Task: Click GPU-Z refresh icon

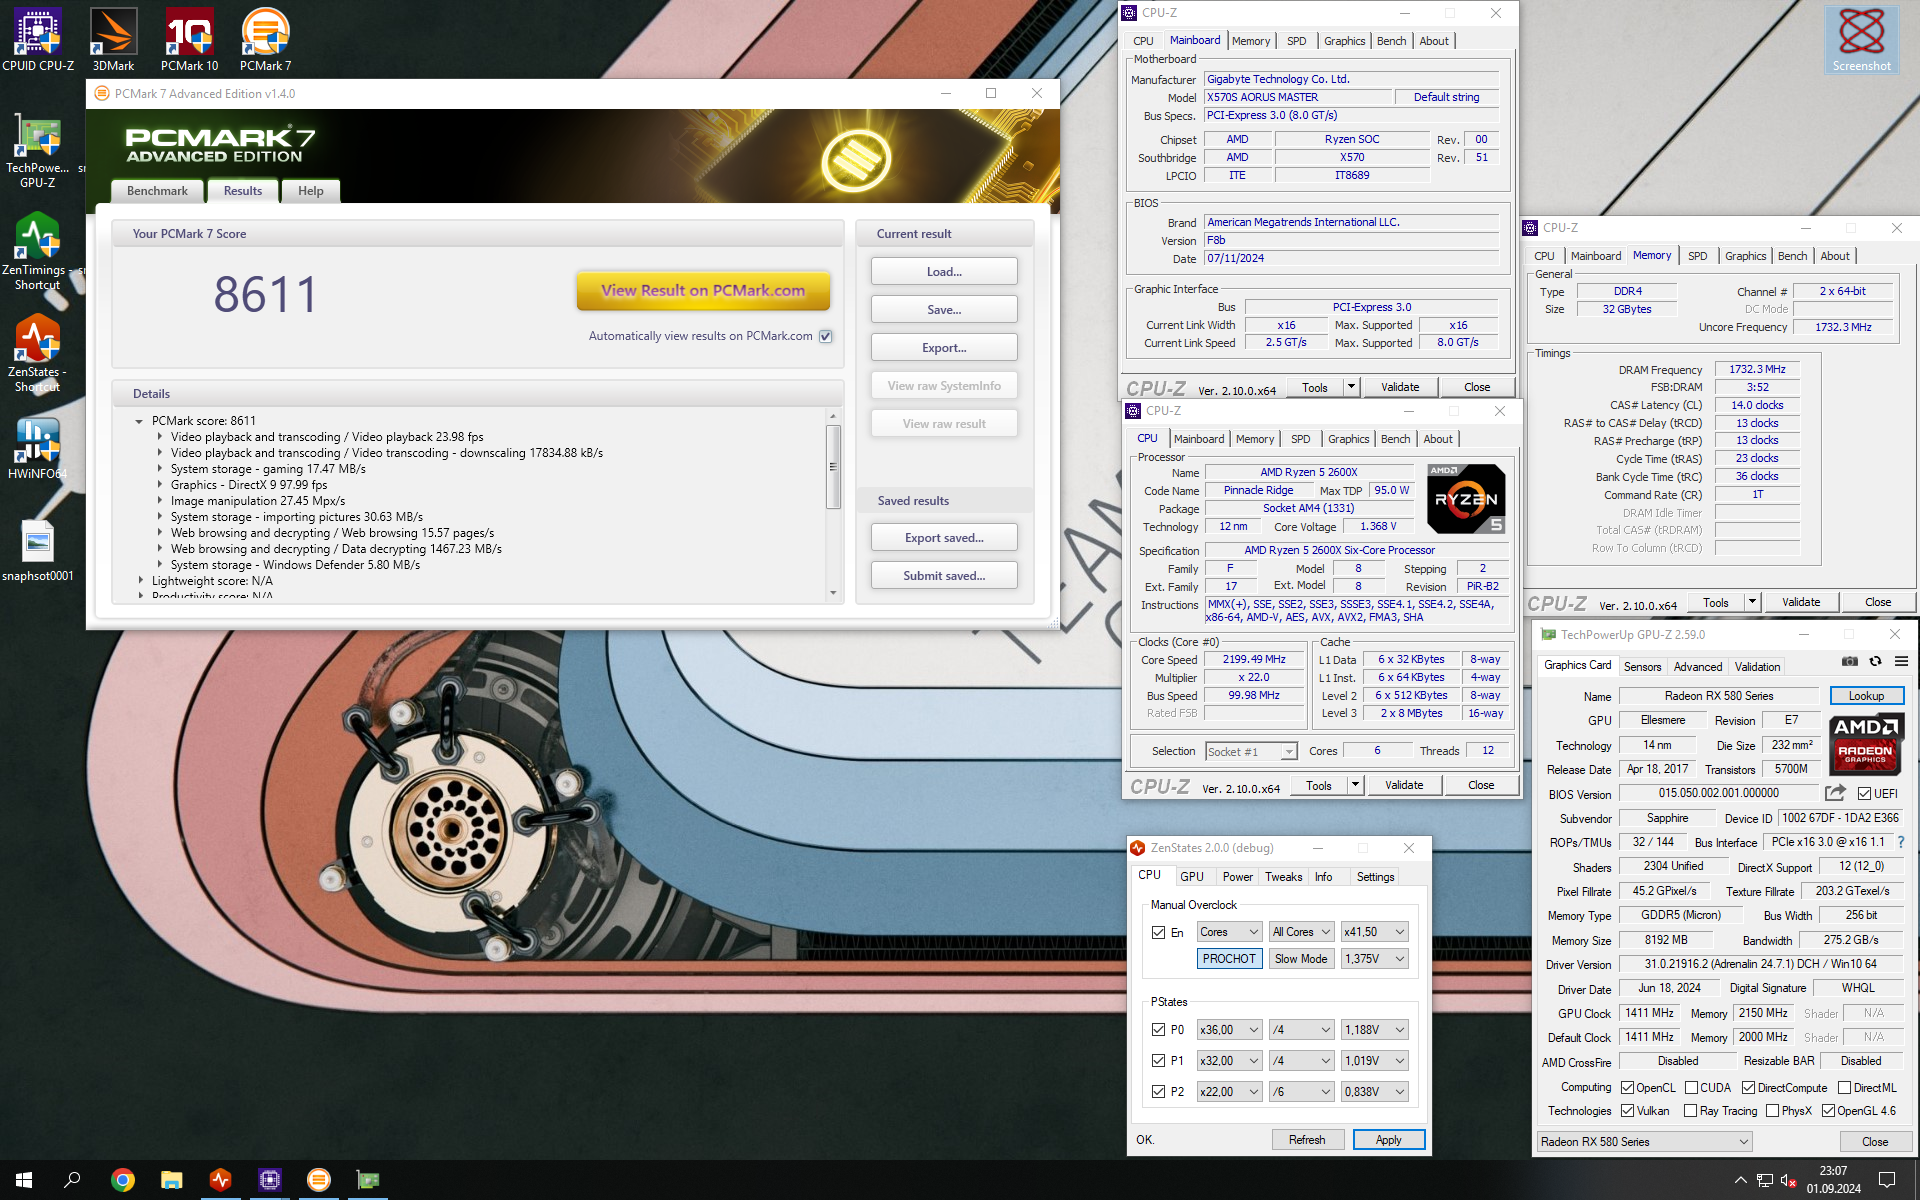Action: click(x=1876, y=661)
